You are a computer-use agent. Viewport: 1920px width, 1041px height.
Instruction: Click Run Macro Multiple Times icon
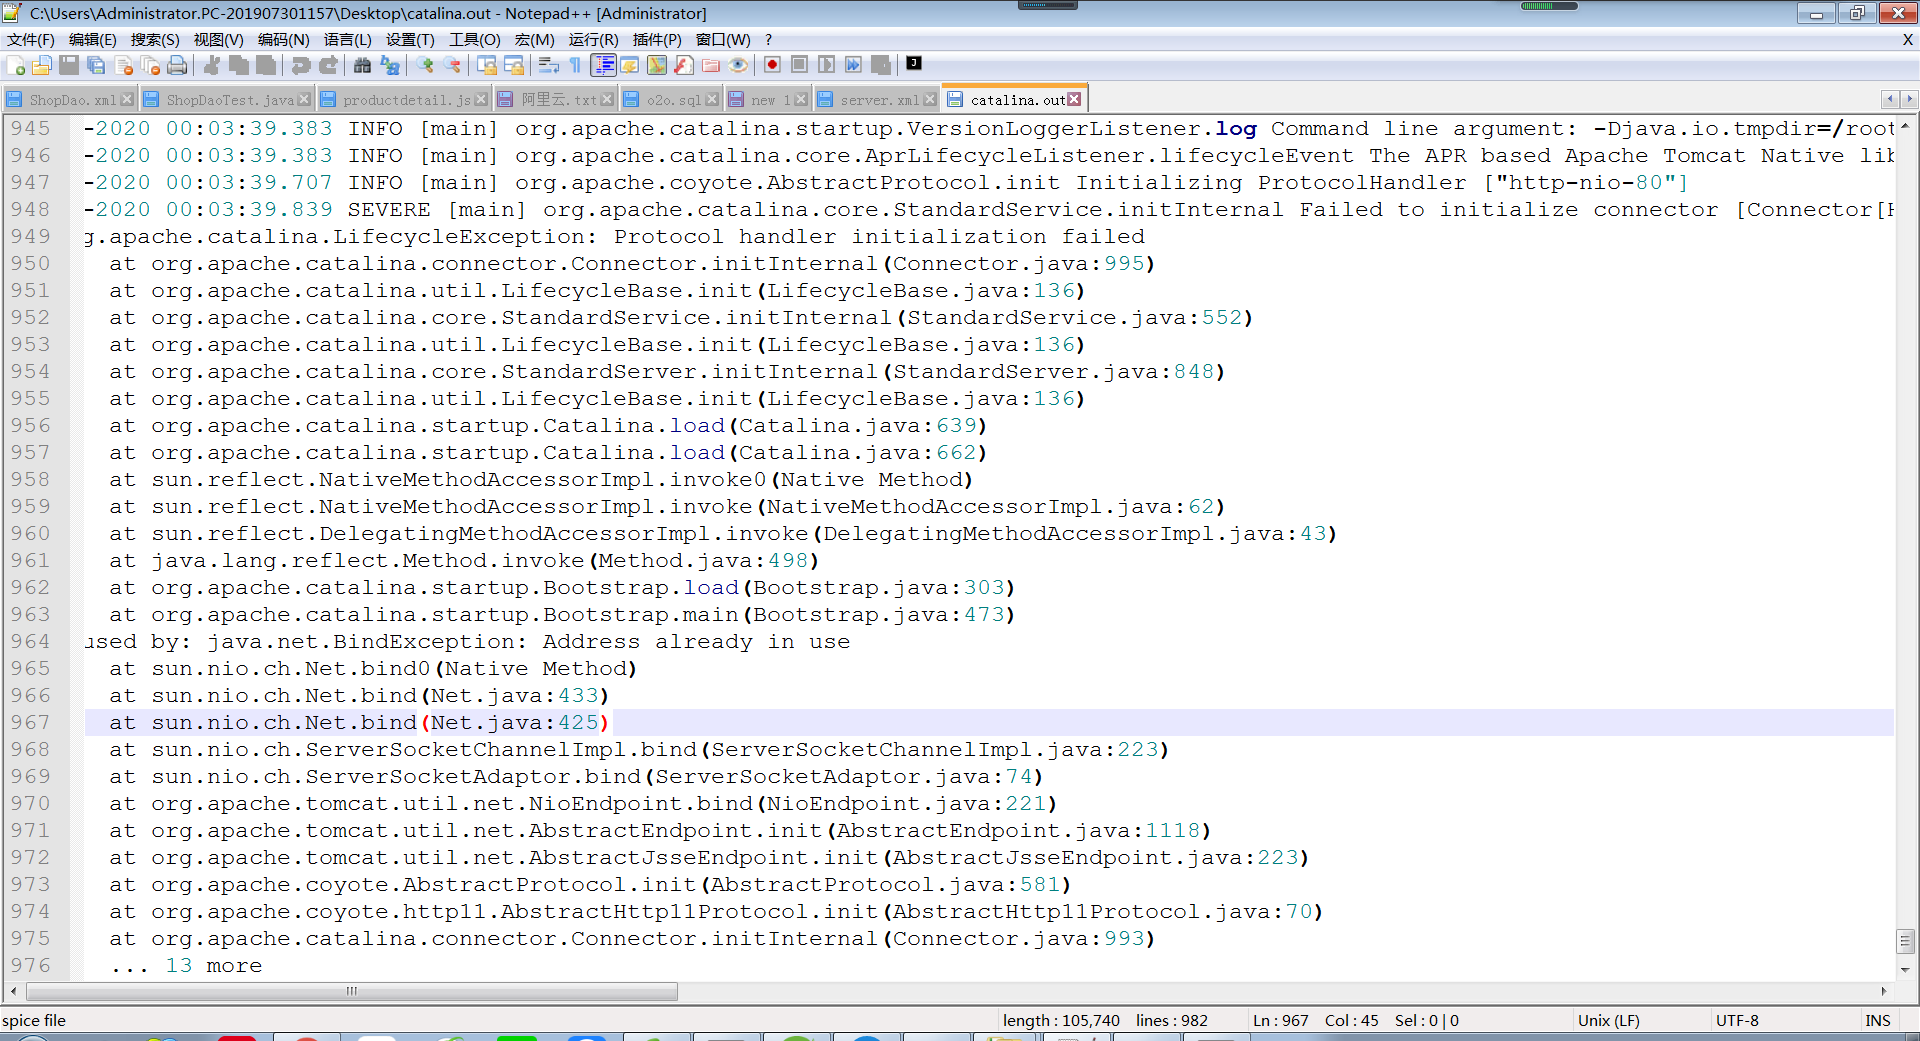pyautogui.click(x=853, y=65)
